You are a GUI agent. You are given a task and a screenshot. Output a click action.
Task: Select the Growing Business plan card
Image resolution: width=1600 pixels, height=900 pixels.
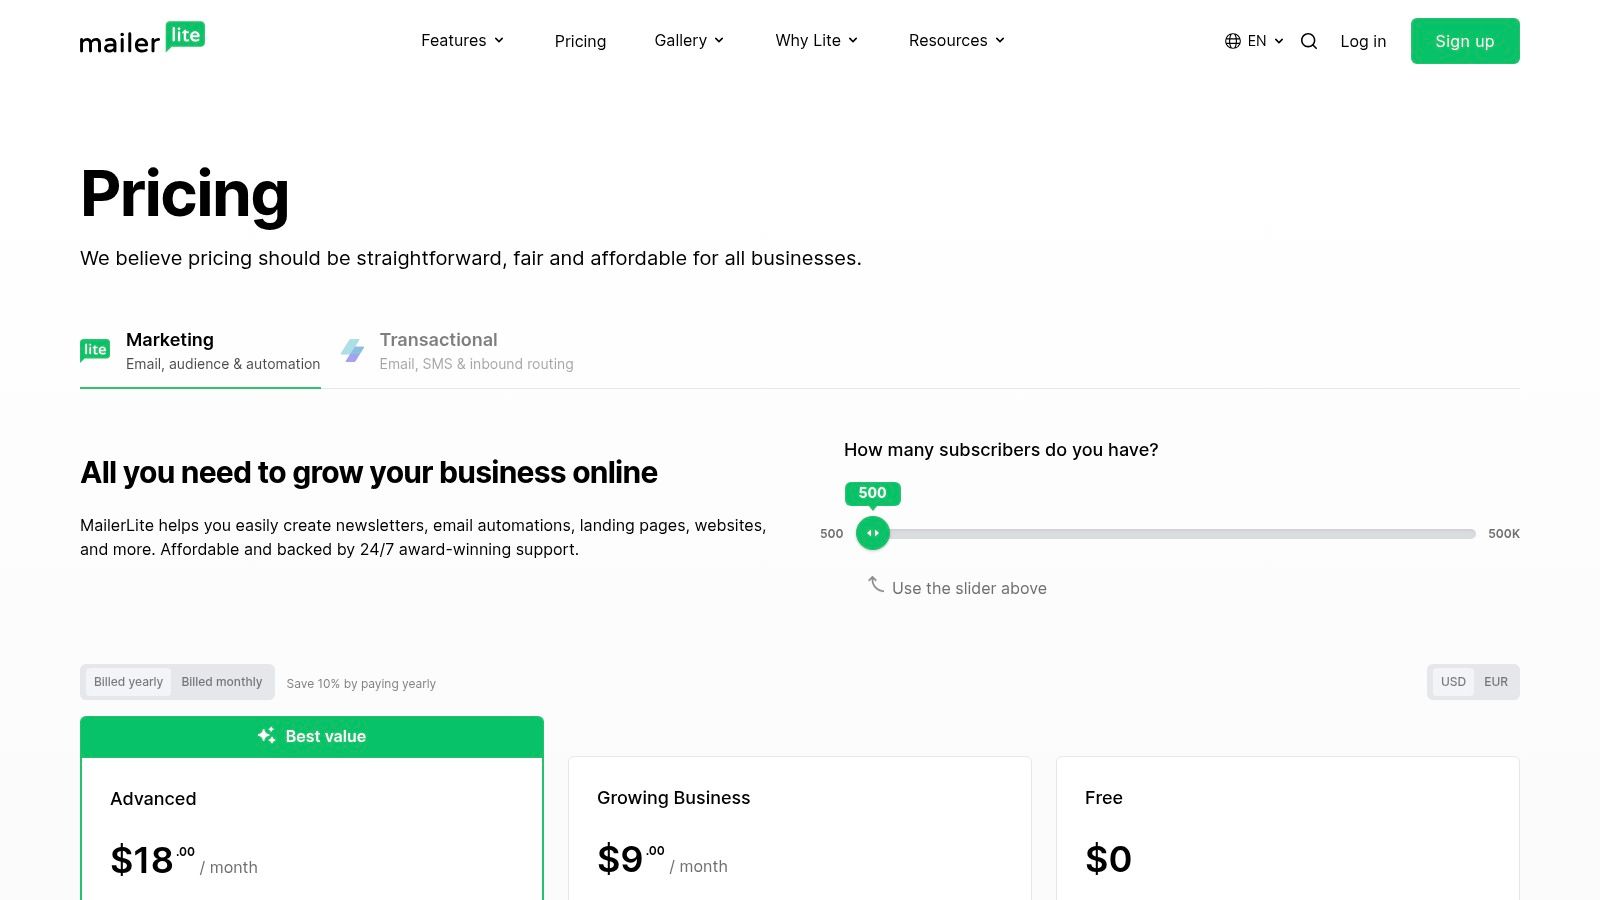[799, 827]
